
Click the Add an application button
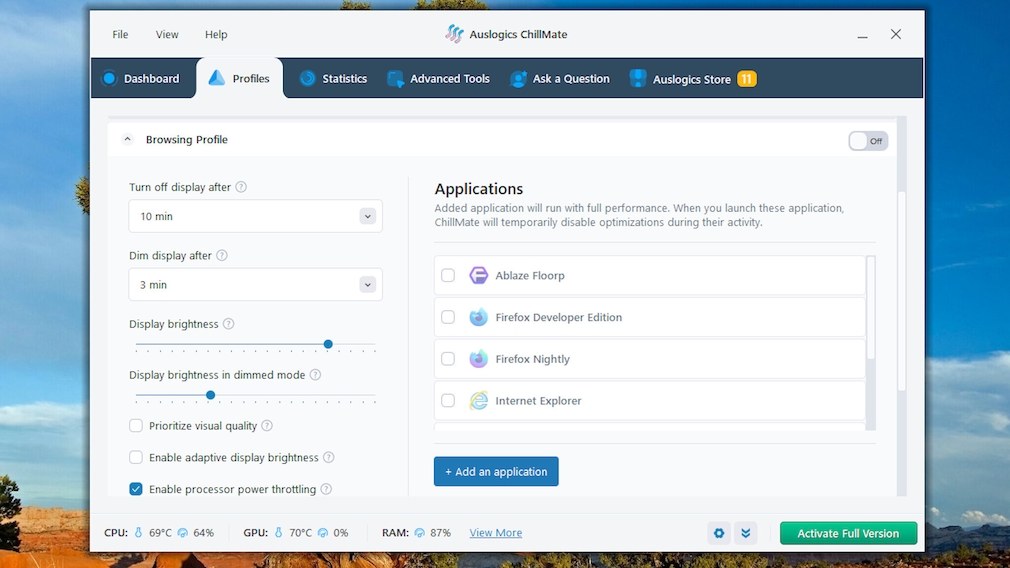[496, 471]
